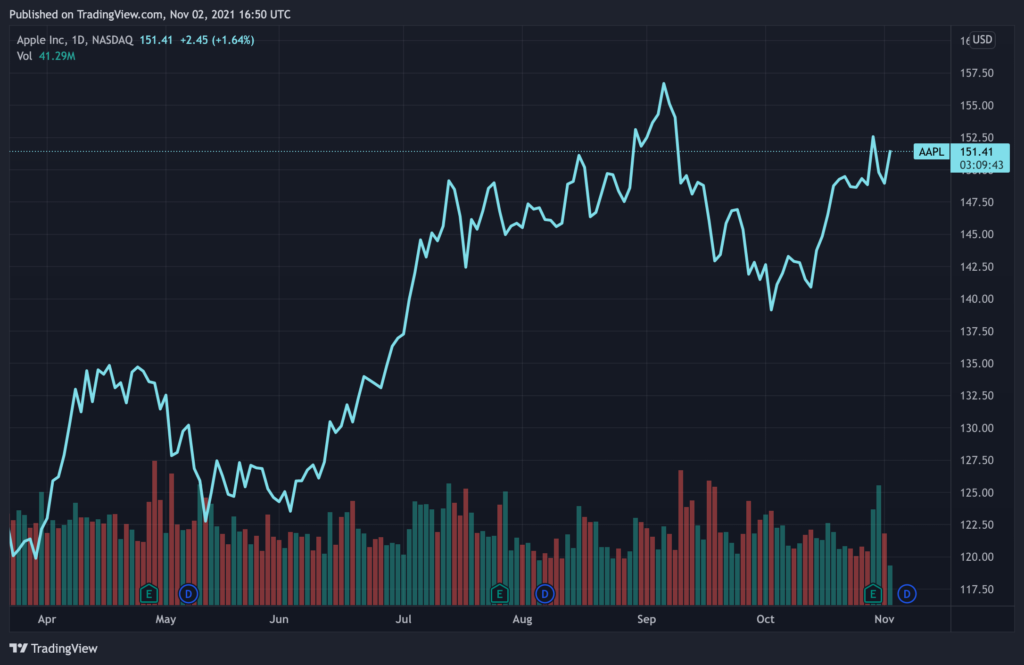The height and width of the screenshot is (665, 1024).
Task: Click the Published on TradingView.com header text
Action: coord(150,14)
